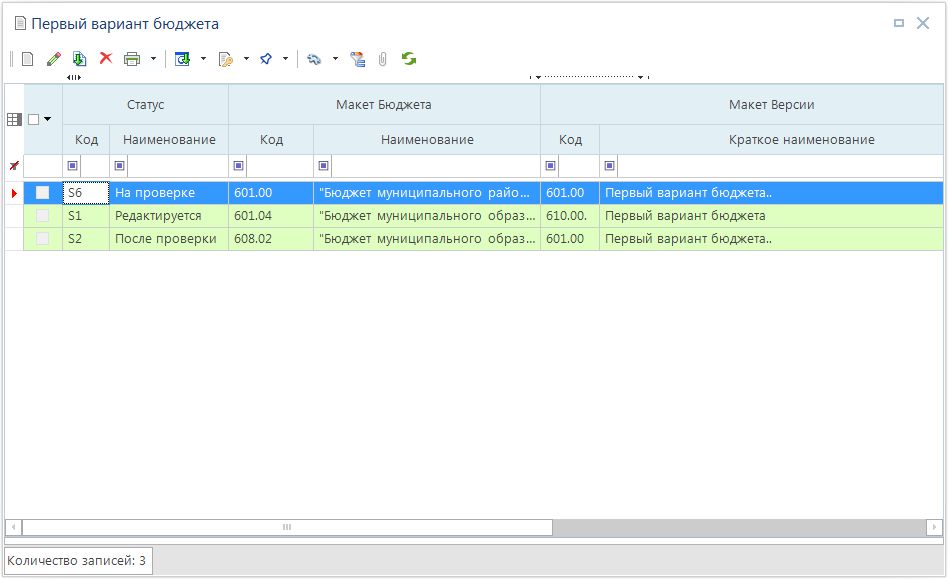Tick checkbox for the 'Редактируется' row

42,216
